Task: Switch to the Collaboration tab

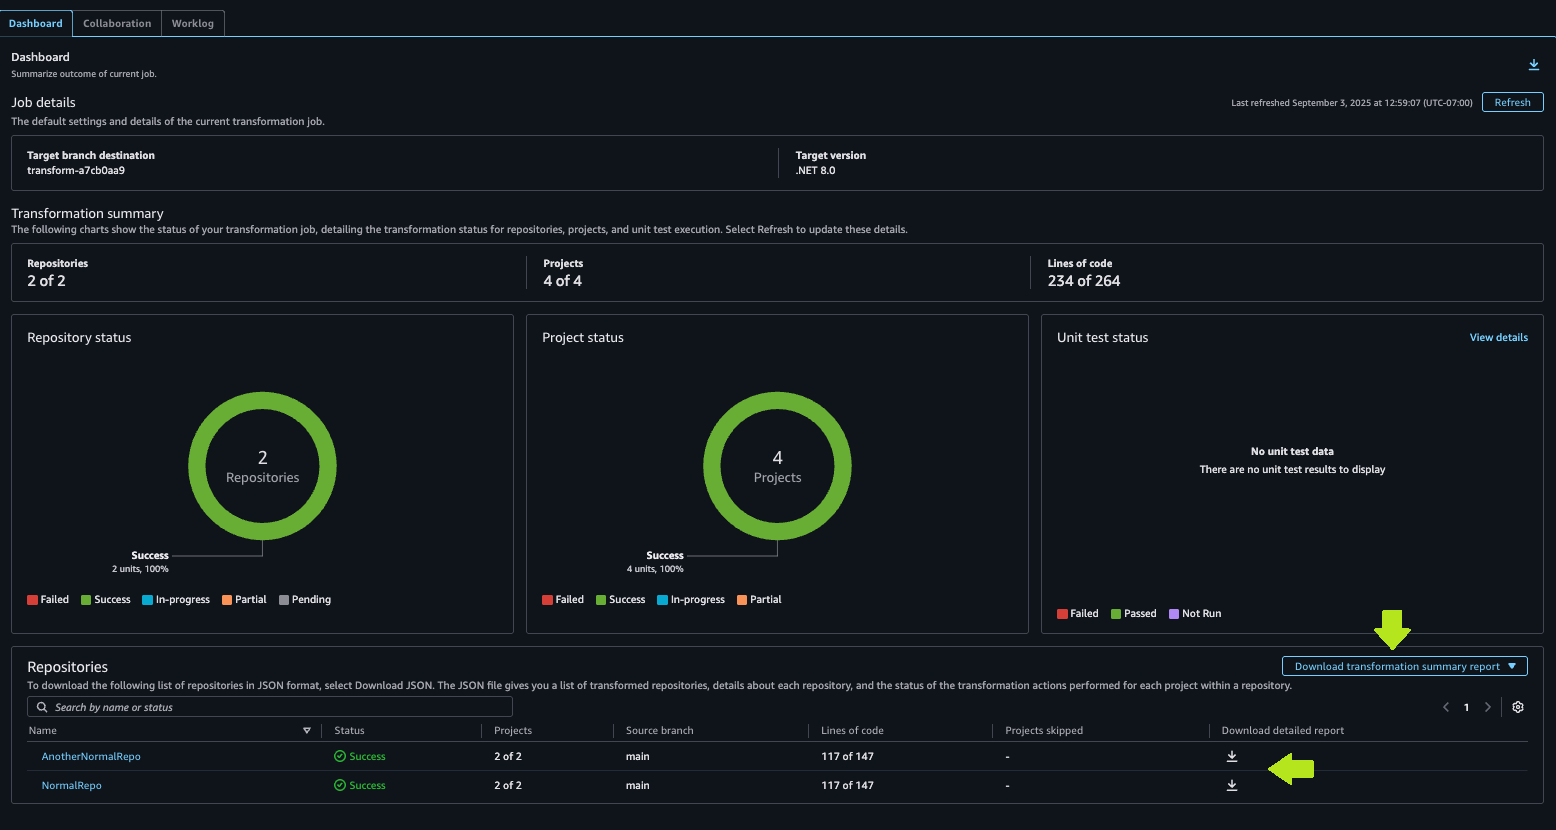Action: 117,22
